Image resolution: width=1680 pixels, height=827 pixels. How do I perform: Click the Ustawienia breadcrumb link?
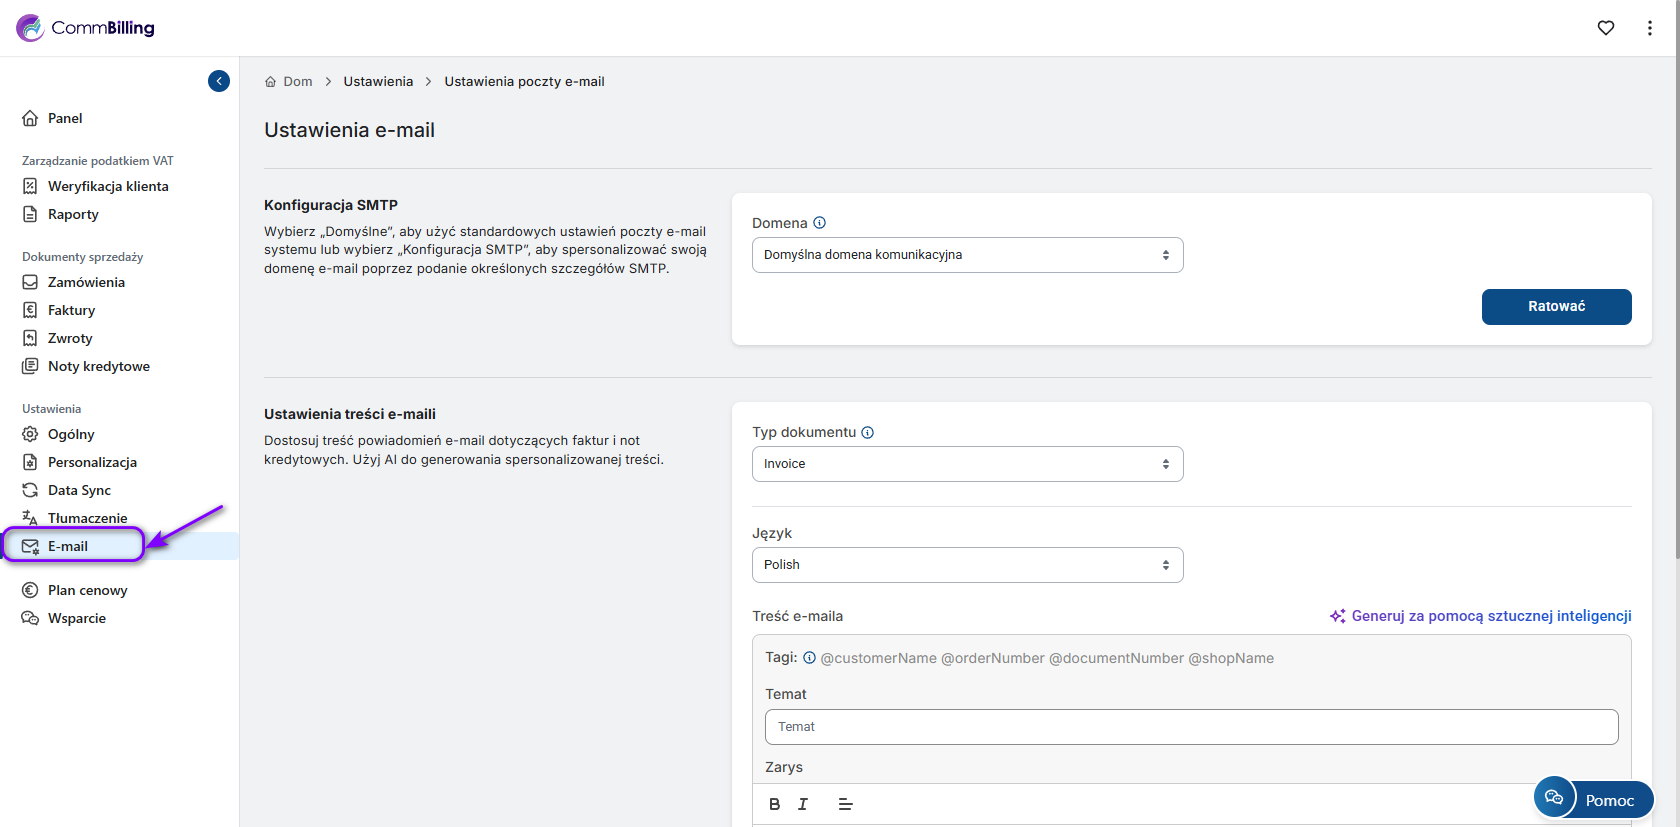[x=378, y=82]
